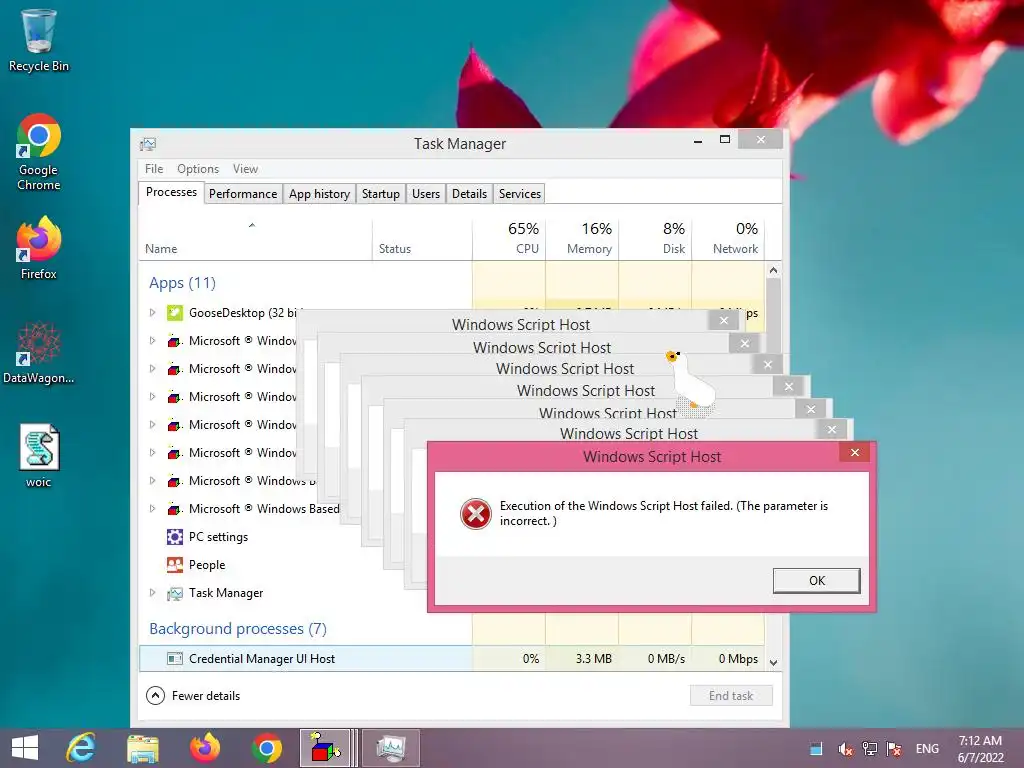Sort by the Network column header
This screenshot has height=768, width=1024.
[729, 238]
